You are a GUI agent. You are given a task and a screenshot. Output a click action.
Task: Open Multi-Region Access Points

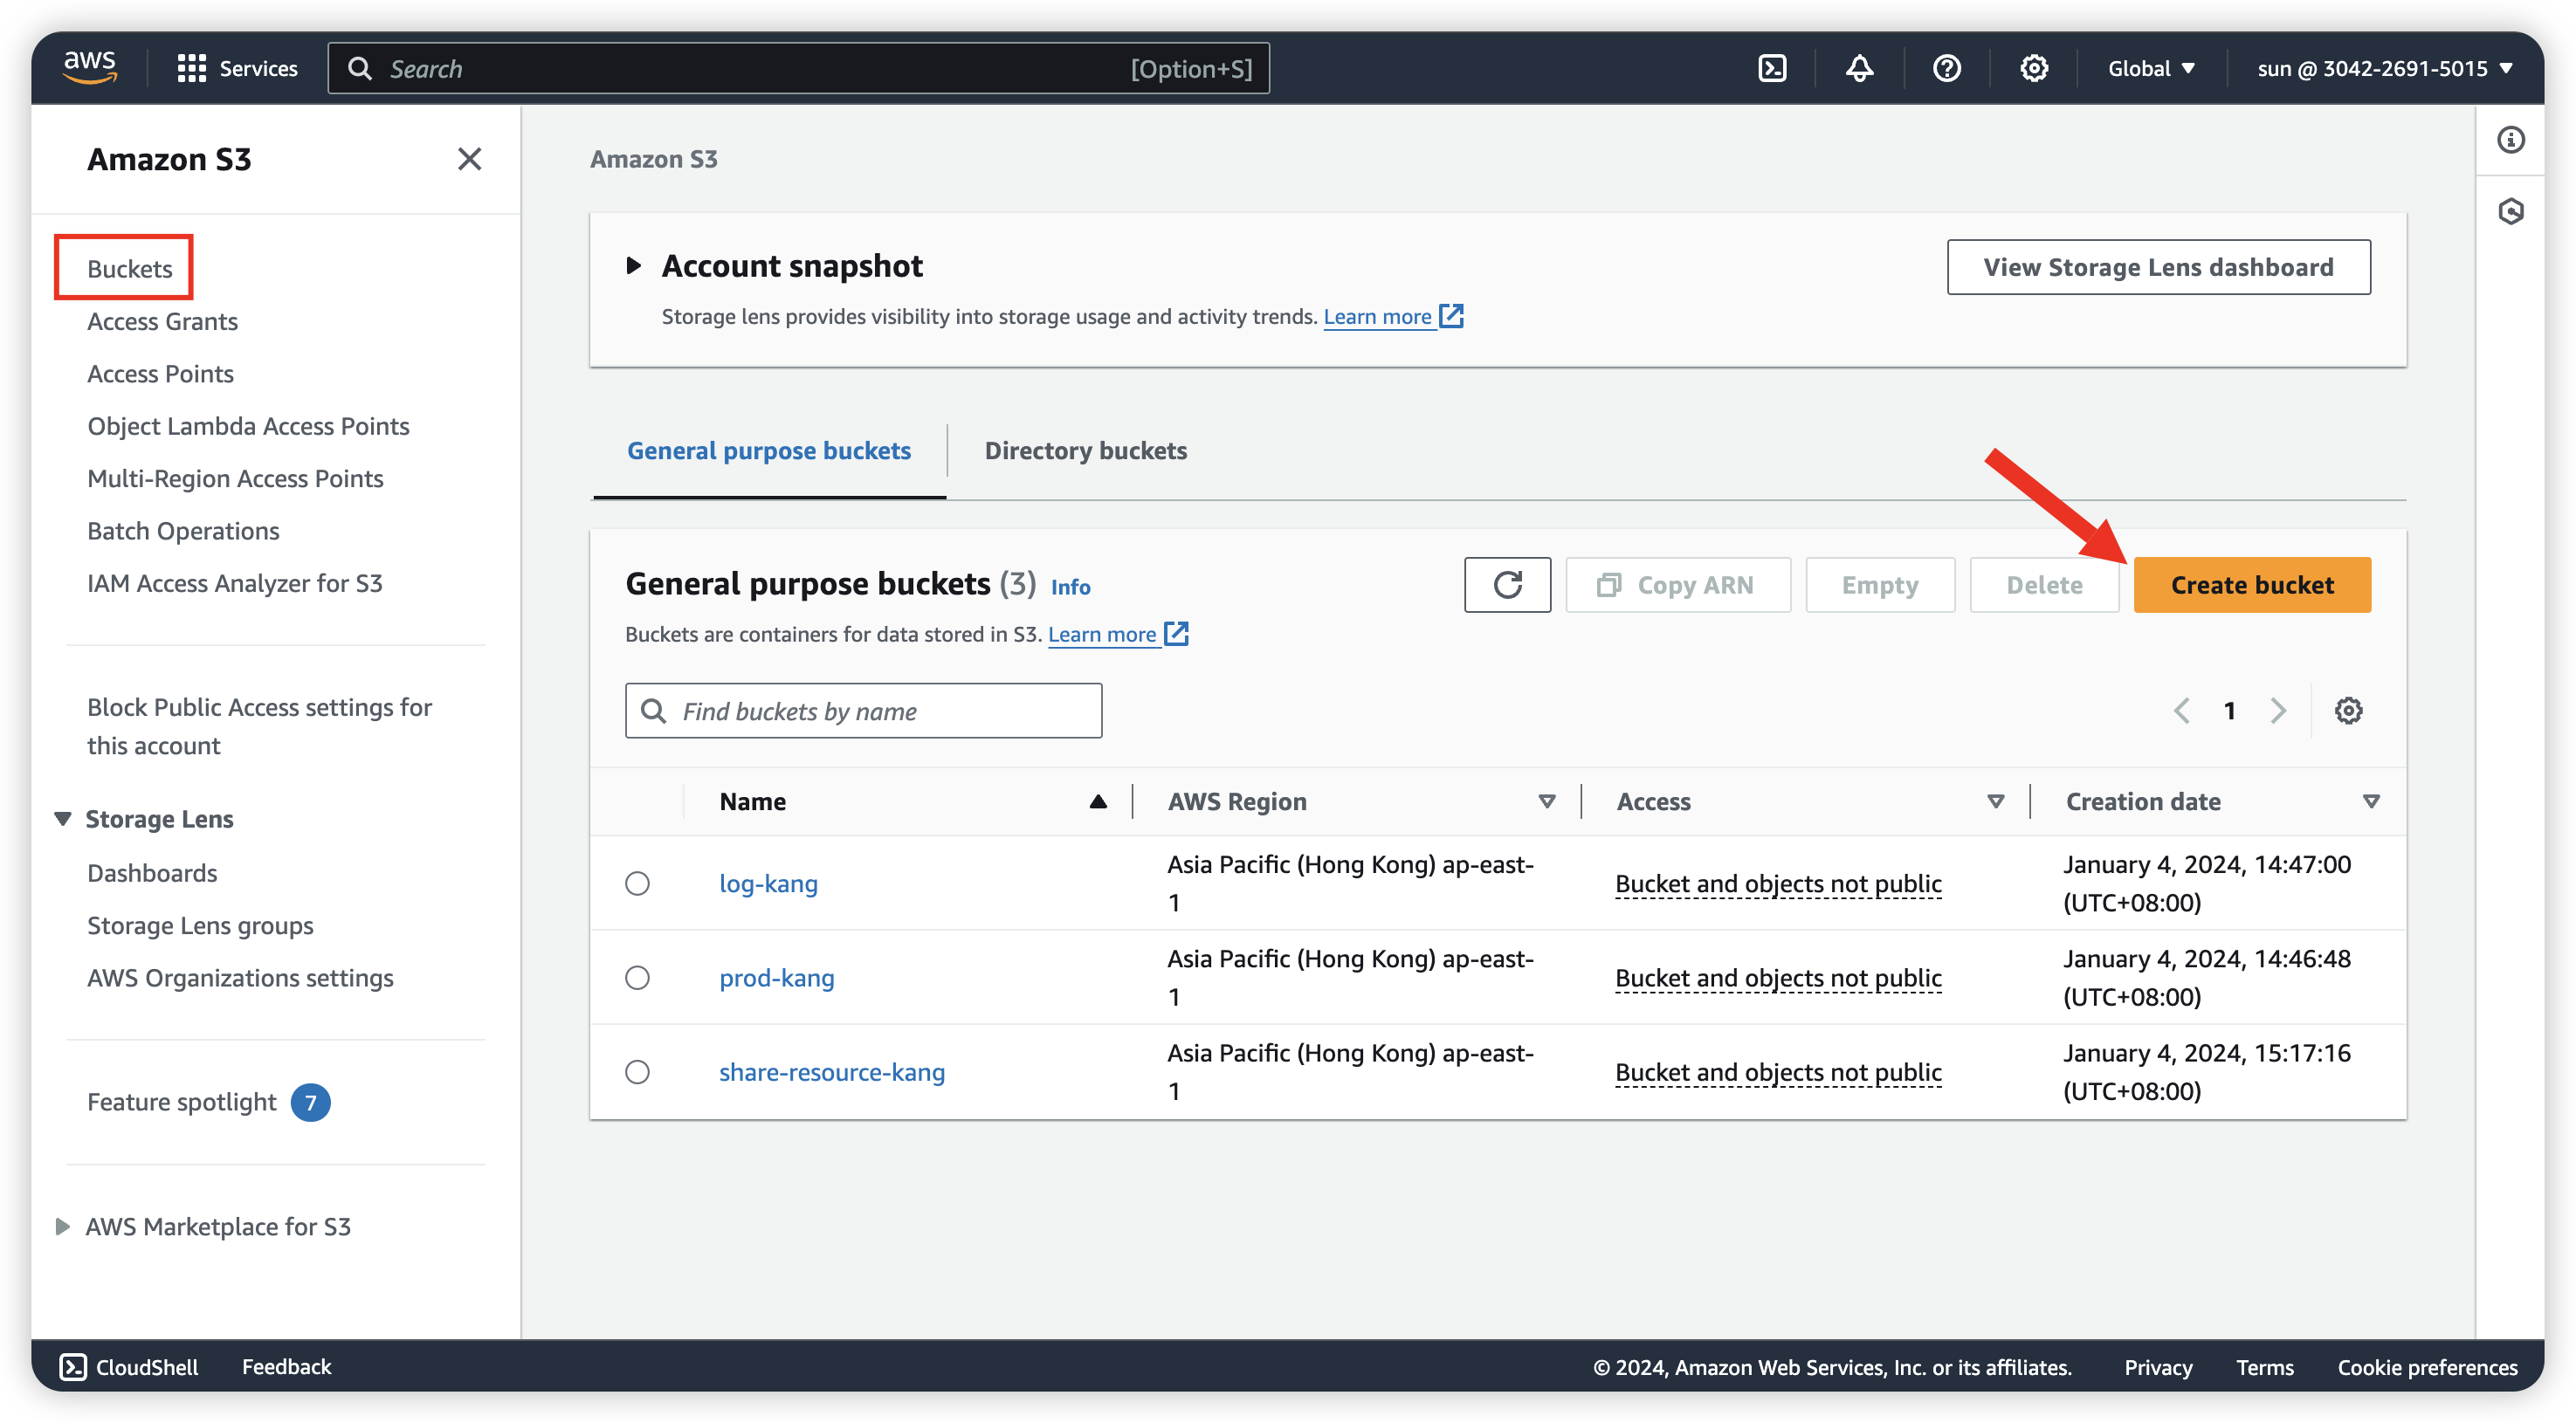click(235, 478)
